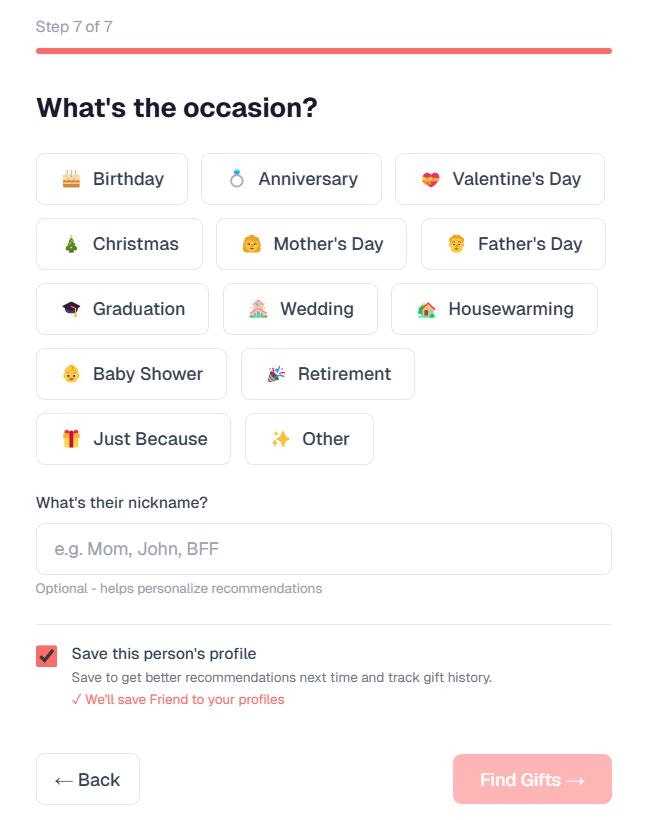Choose Mother's Day as the occasion

[311, 244]
